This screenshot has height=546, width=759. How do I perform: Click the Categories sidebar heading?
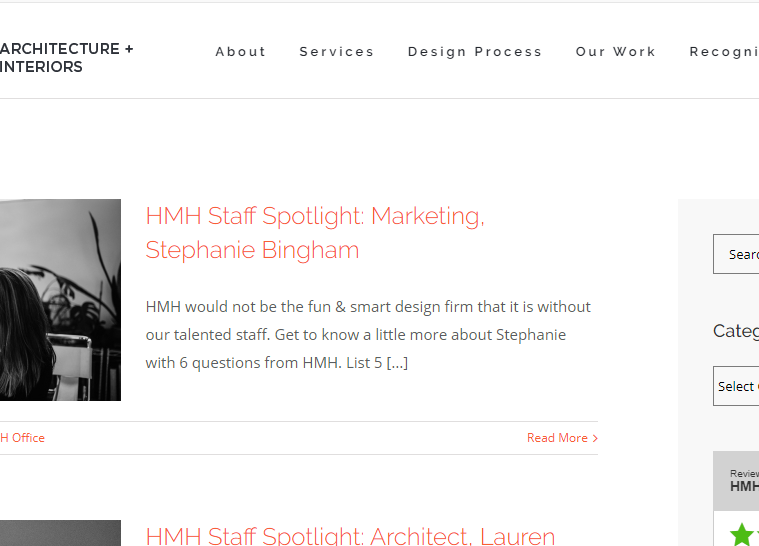tap(736, 331)
